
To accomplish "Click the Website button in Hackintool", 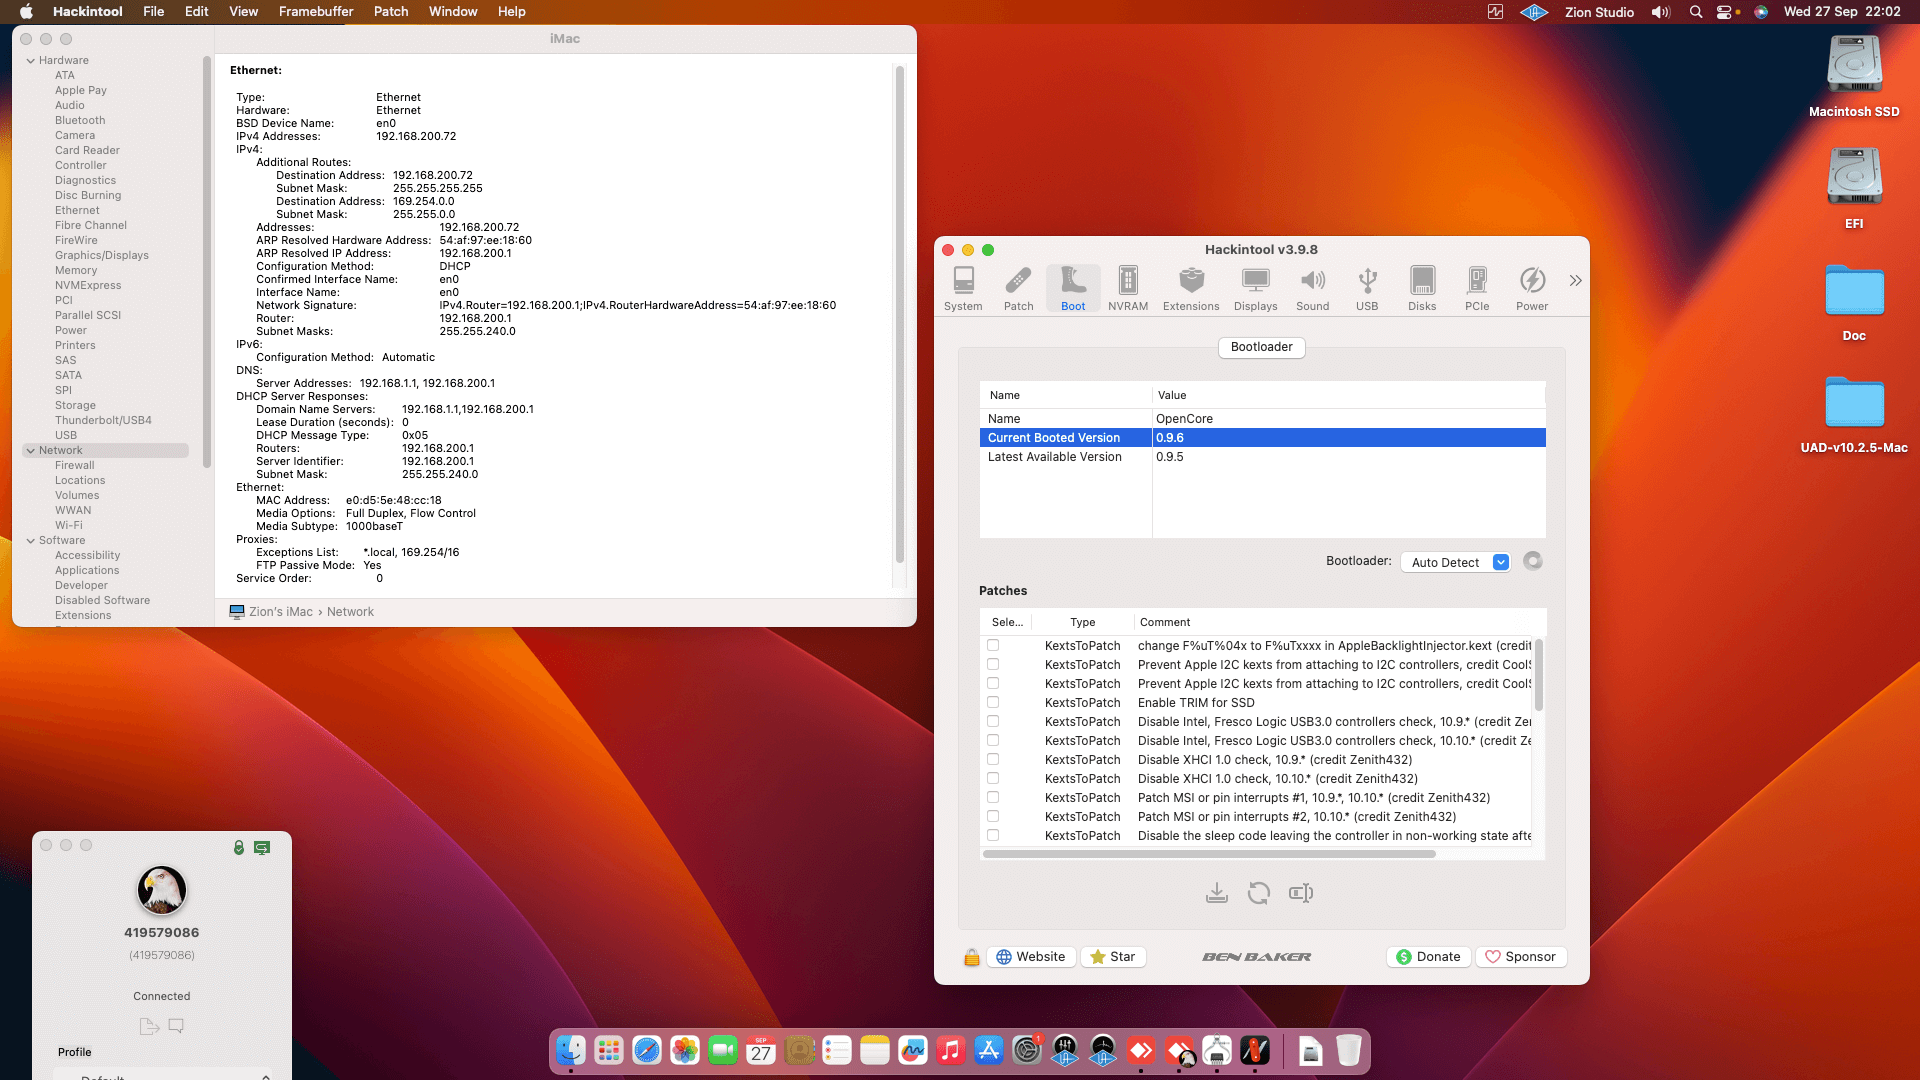I will pos(1031,957).
